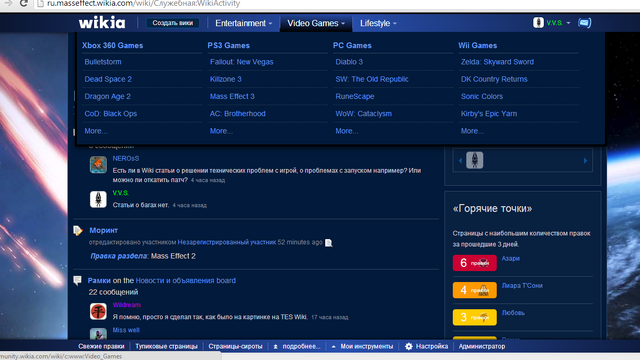Click Wildream user avatar
The width and height of the screenshot is (640, 360).
(x=98, y=311)
